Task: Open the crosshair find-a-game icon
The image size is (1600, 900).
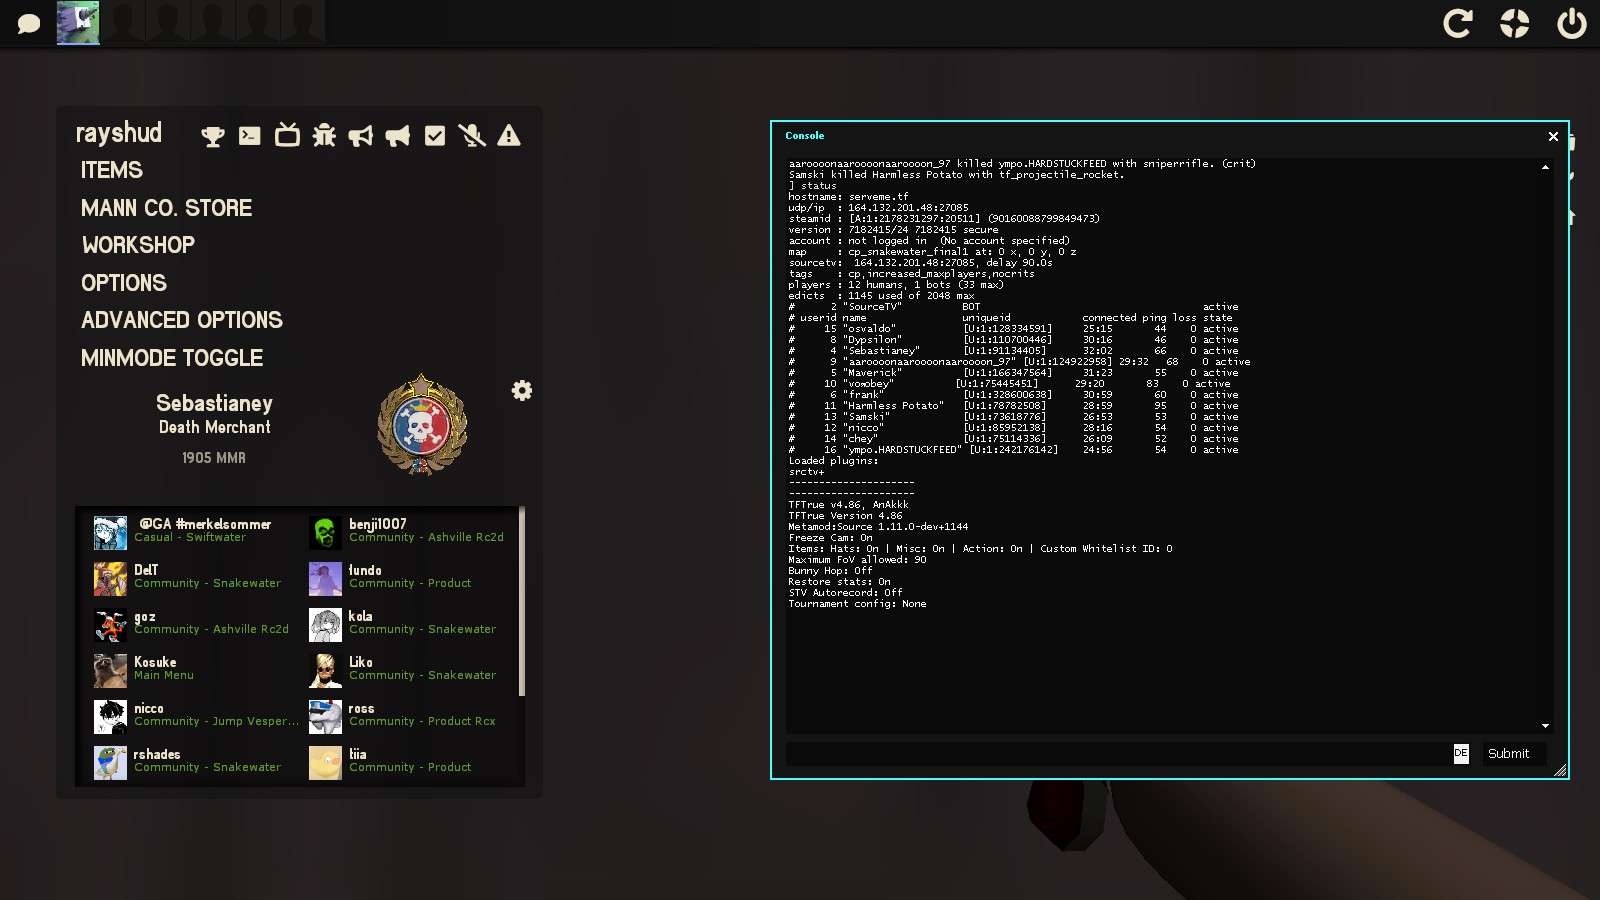Action: point(1515,23)
